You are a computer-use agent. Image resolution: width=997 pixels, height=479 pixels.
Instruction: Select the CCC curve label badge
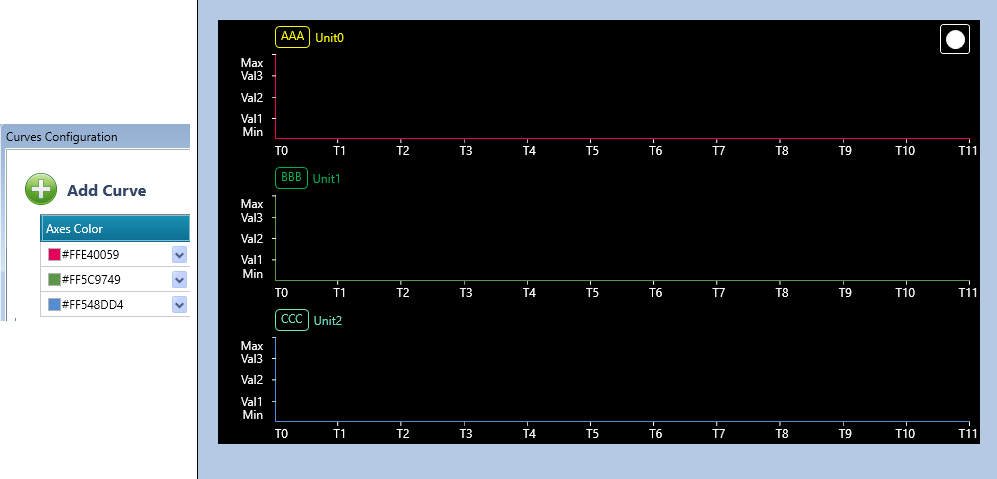click(x=291, y=320)
